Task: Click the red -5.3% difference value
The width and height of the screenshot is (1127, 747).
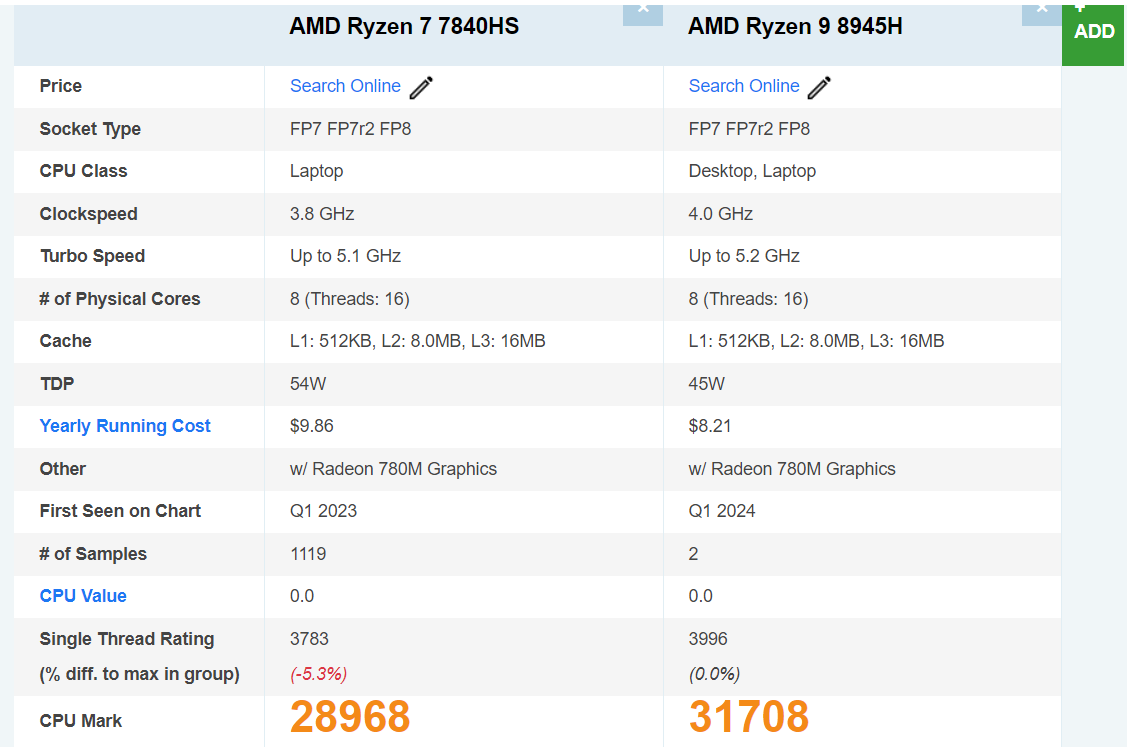Action: click(x=319, y=674)
